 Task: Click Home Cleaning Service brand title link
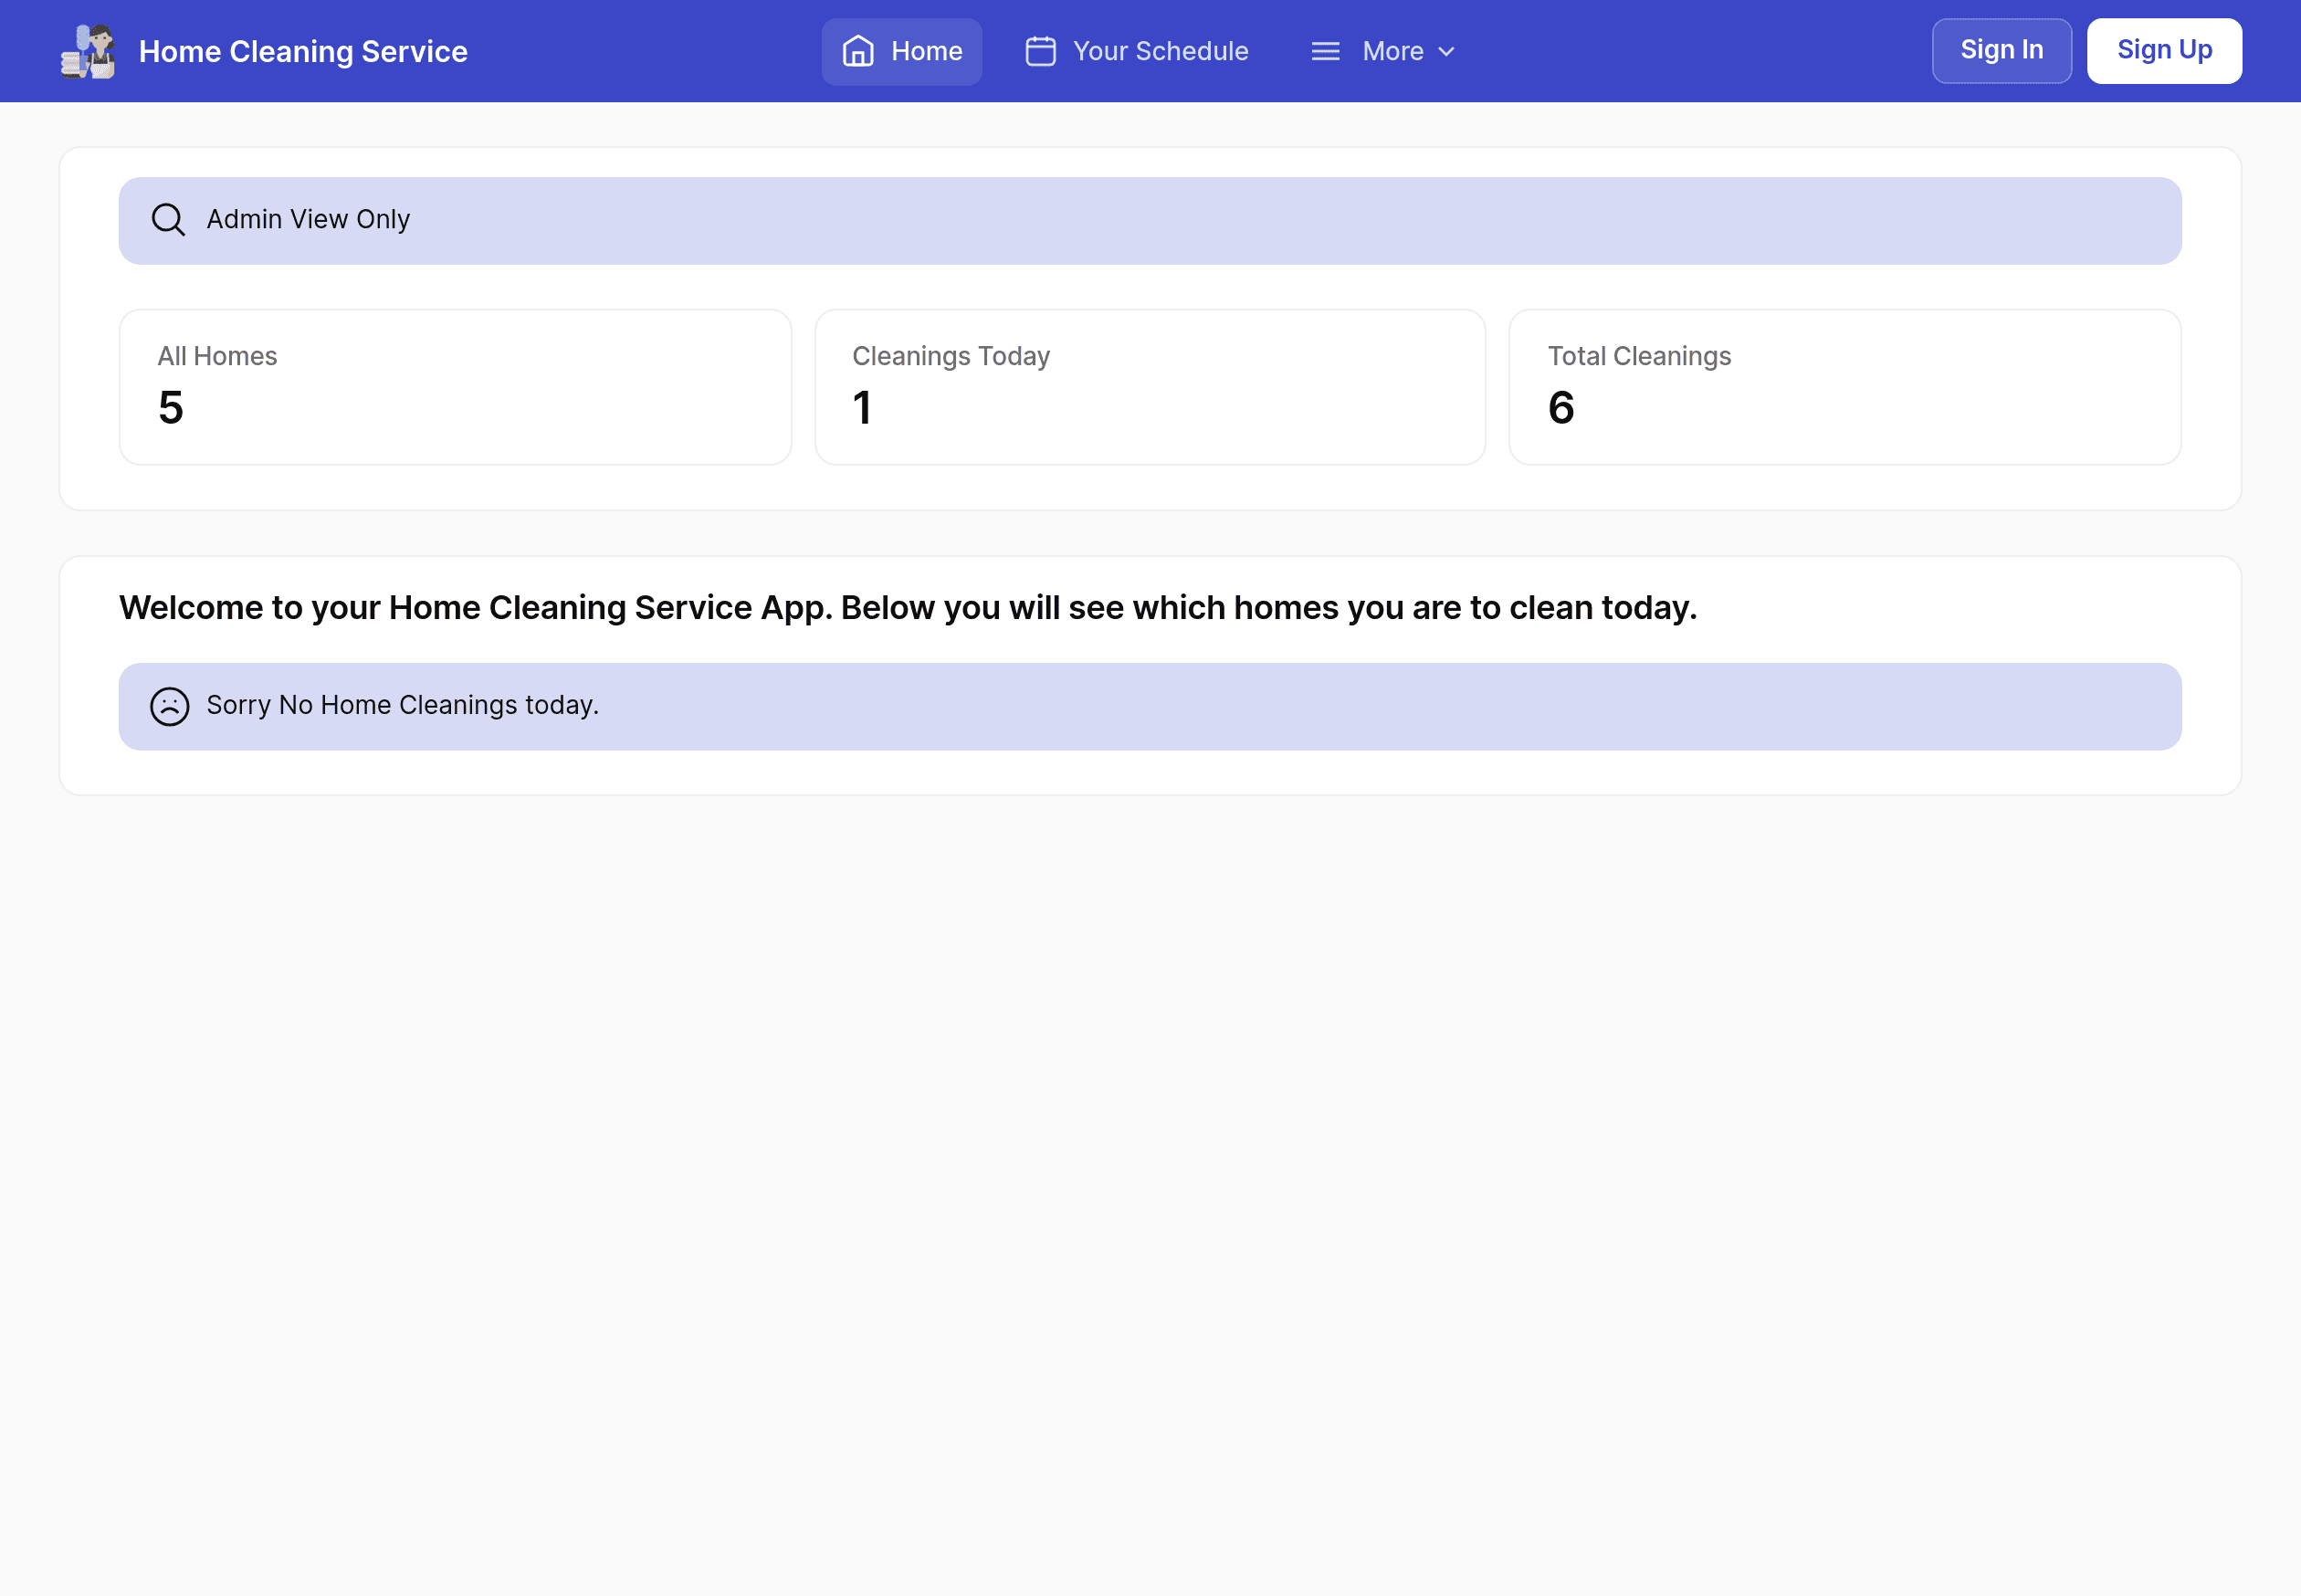pyautogui.click(x=302, y=51)
